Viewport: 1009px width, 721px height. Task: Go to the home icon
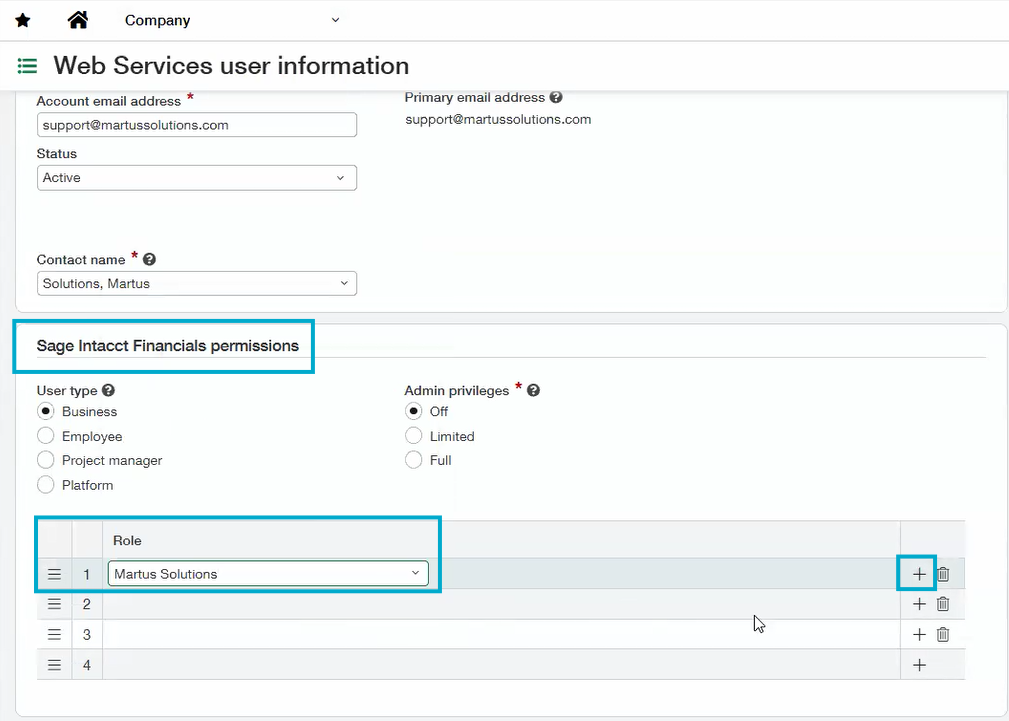coord(78,20)
